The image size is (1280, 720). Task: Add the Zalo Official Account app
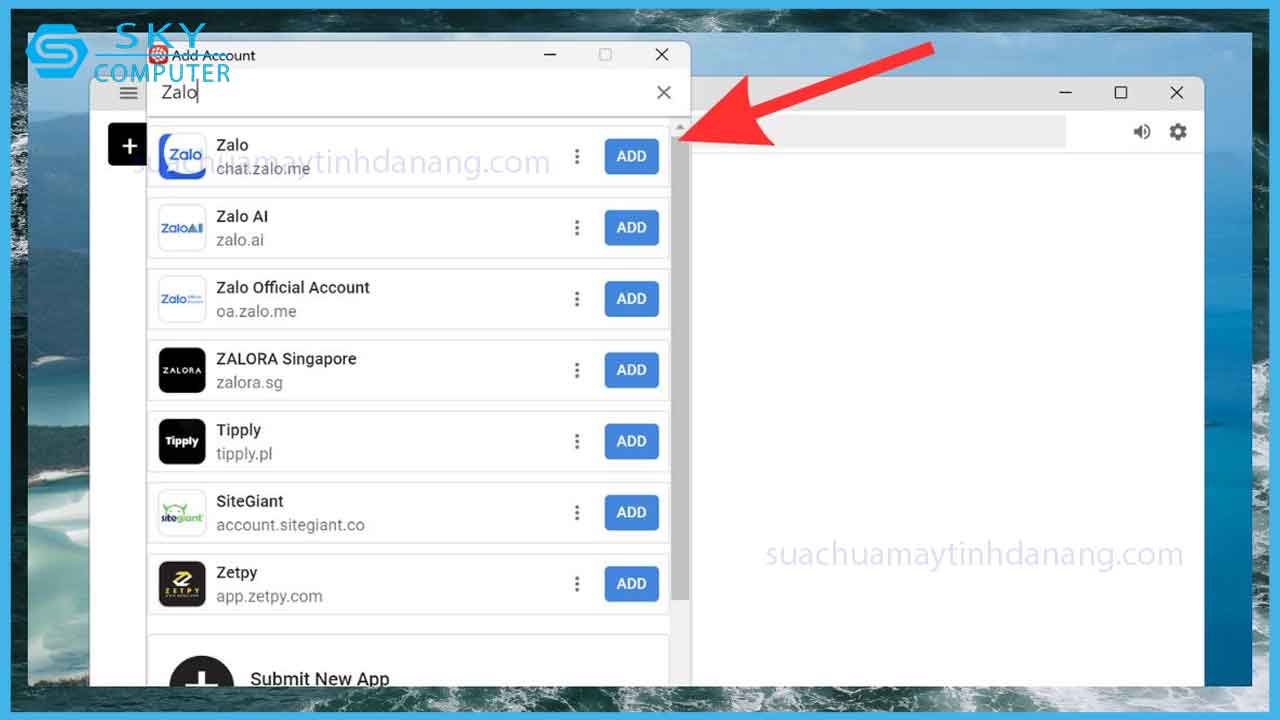coord(632,299)
